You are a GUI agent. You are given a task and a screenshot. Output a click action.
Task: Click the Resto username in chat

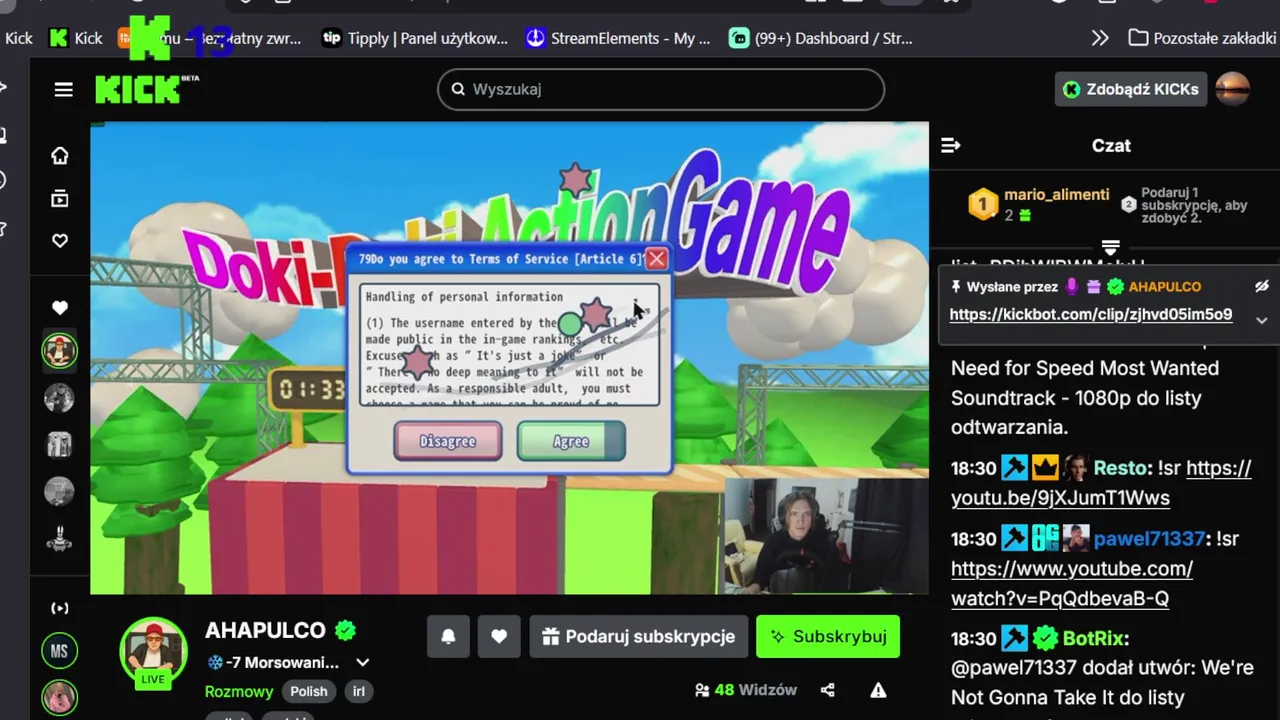tap(1120, 467)
